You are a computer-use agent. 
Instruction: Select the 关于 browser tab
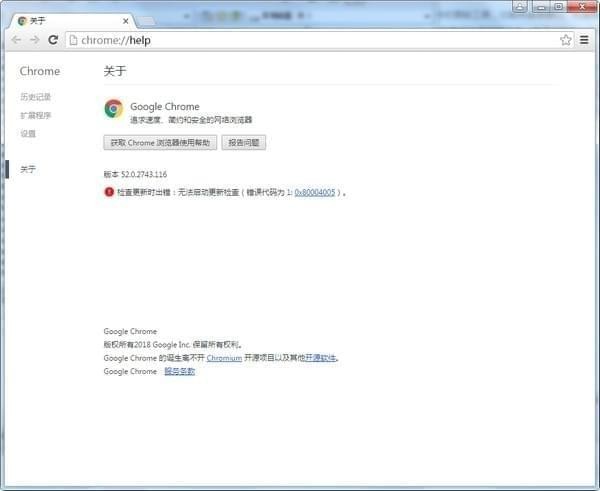click(x=60, y=20)
